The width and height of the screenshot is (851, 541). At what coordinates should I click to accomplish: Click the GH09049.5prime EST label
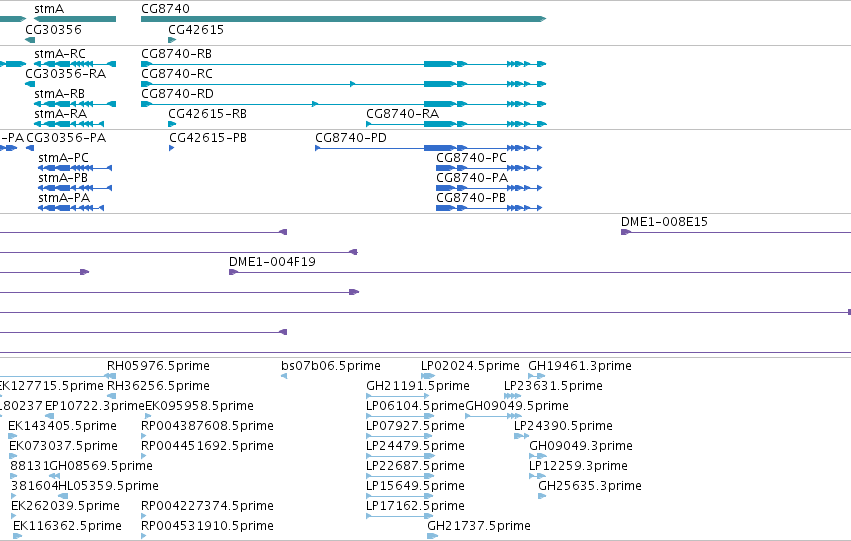click(x=517, y=406)
